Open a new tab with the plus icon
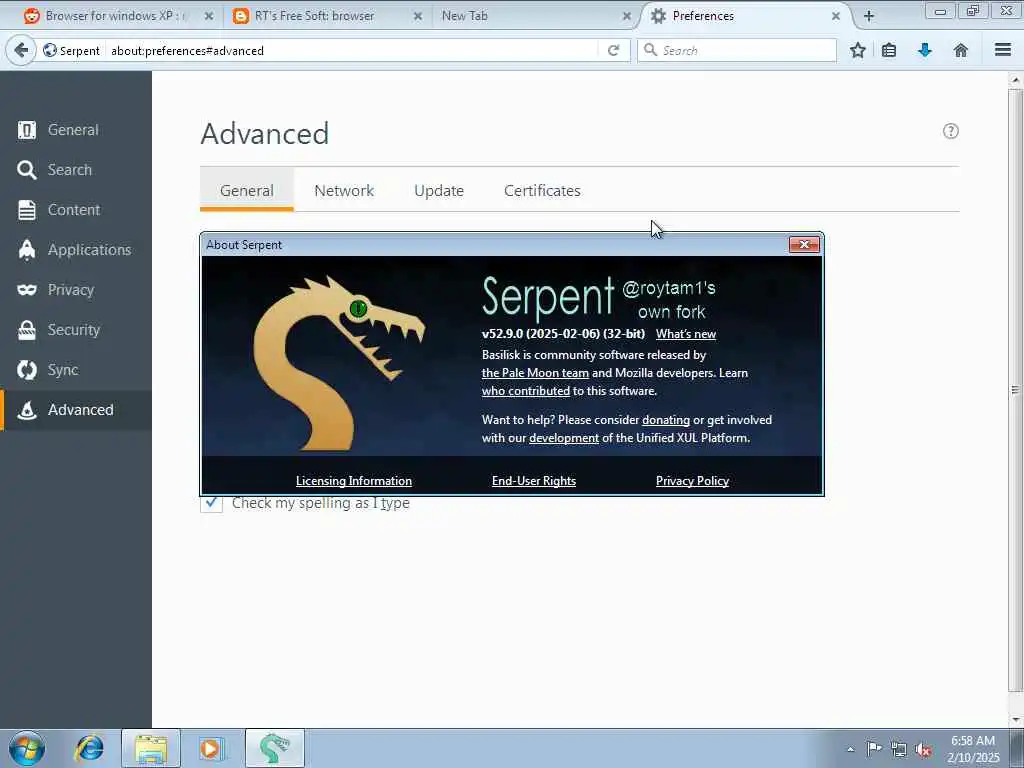This screenshot has width=1024, height=768. pyautogui.click(x=869, y=16)
